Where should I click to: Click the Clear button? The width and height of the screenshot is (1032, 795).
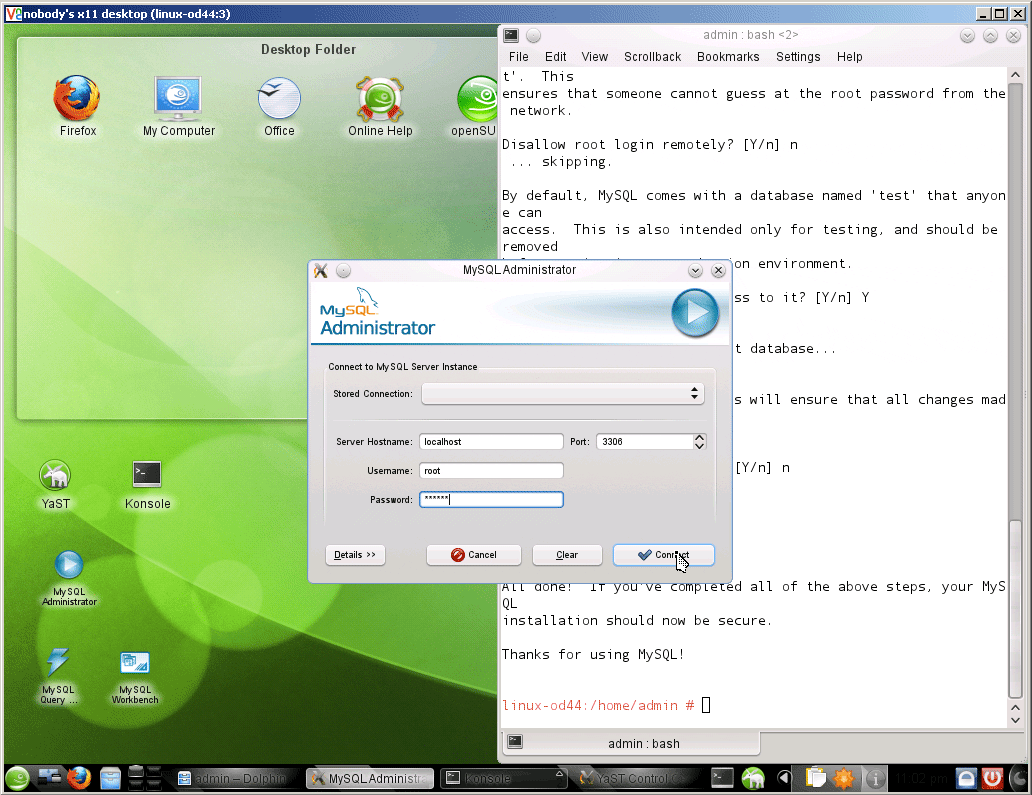tap(567, 555)
